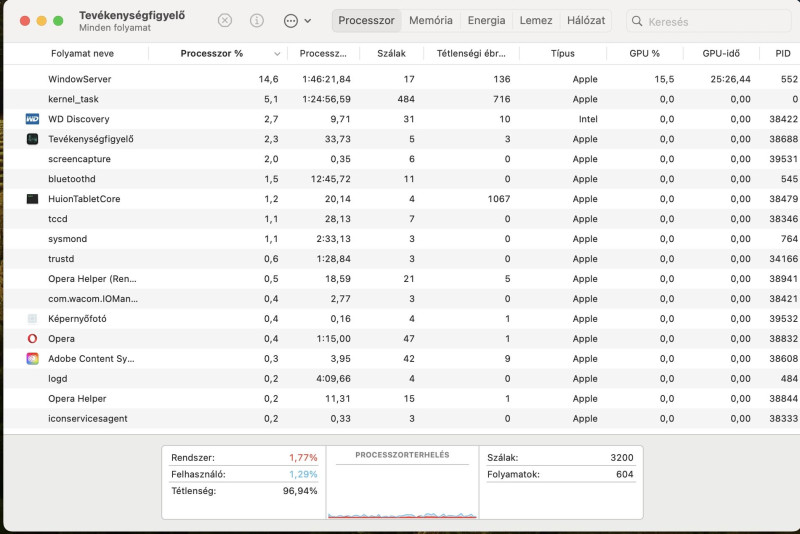
Task: Click the Adobe Content Sy... icon
Action: pyautogui.click(x=32, y=359)
